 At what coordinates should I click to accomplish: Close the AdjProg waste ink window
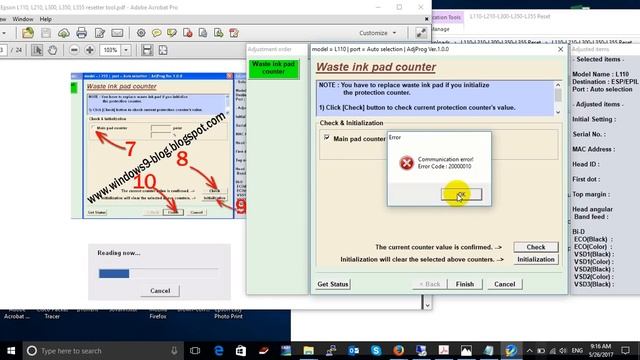click(x=560, y=49)
